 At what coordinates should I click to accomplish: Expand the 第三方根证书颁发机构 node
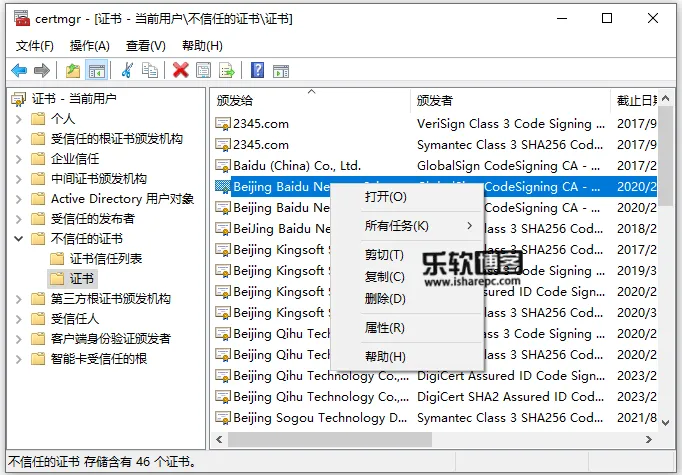pyautogui.click(x=19, y=299)
